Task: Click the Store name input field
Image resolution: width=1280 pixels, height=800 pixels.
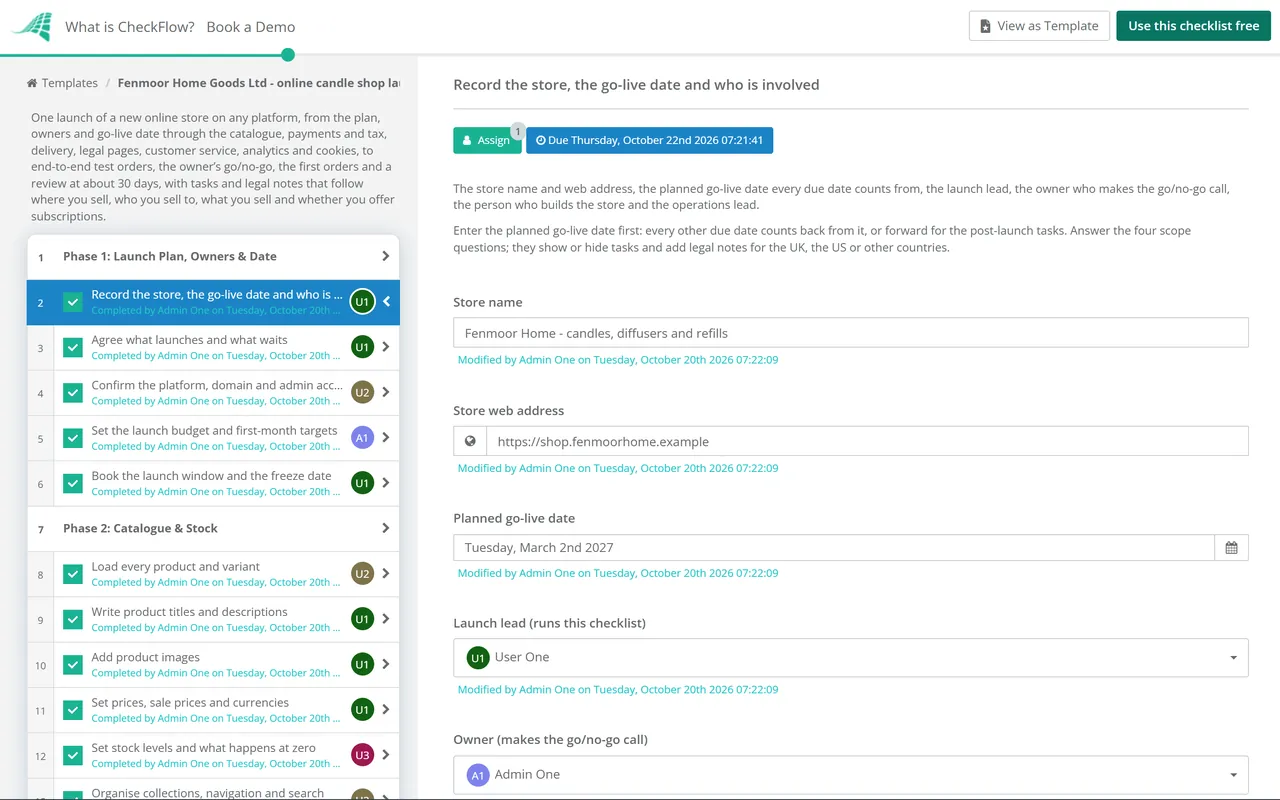Action: tap(851, 333)
